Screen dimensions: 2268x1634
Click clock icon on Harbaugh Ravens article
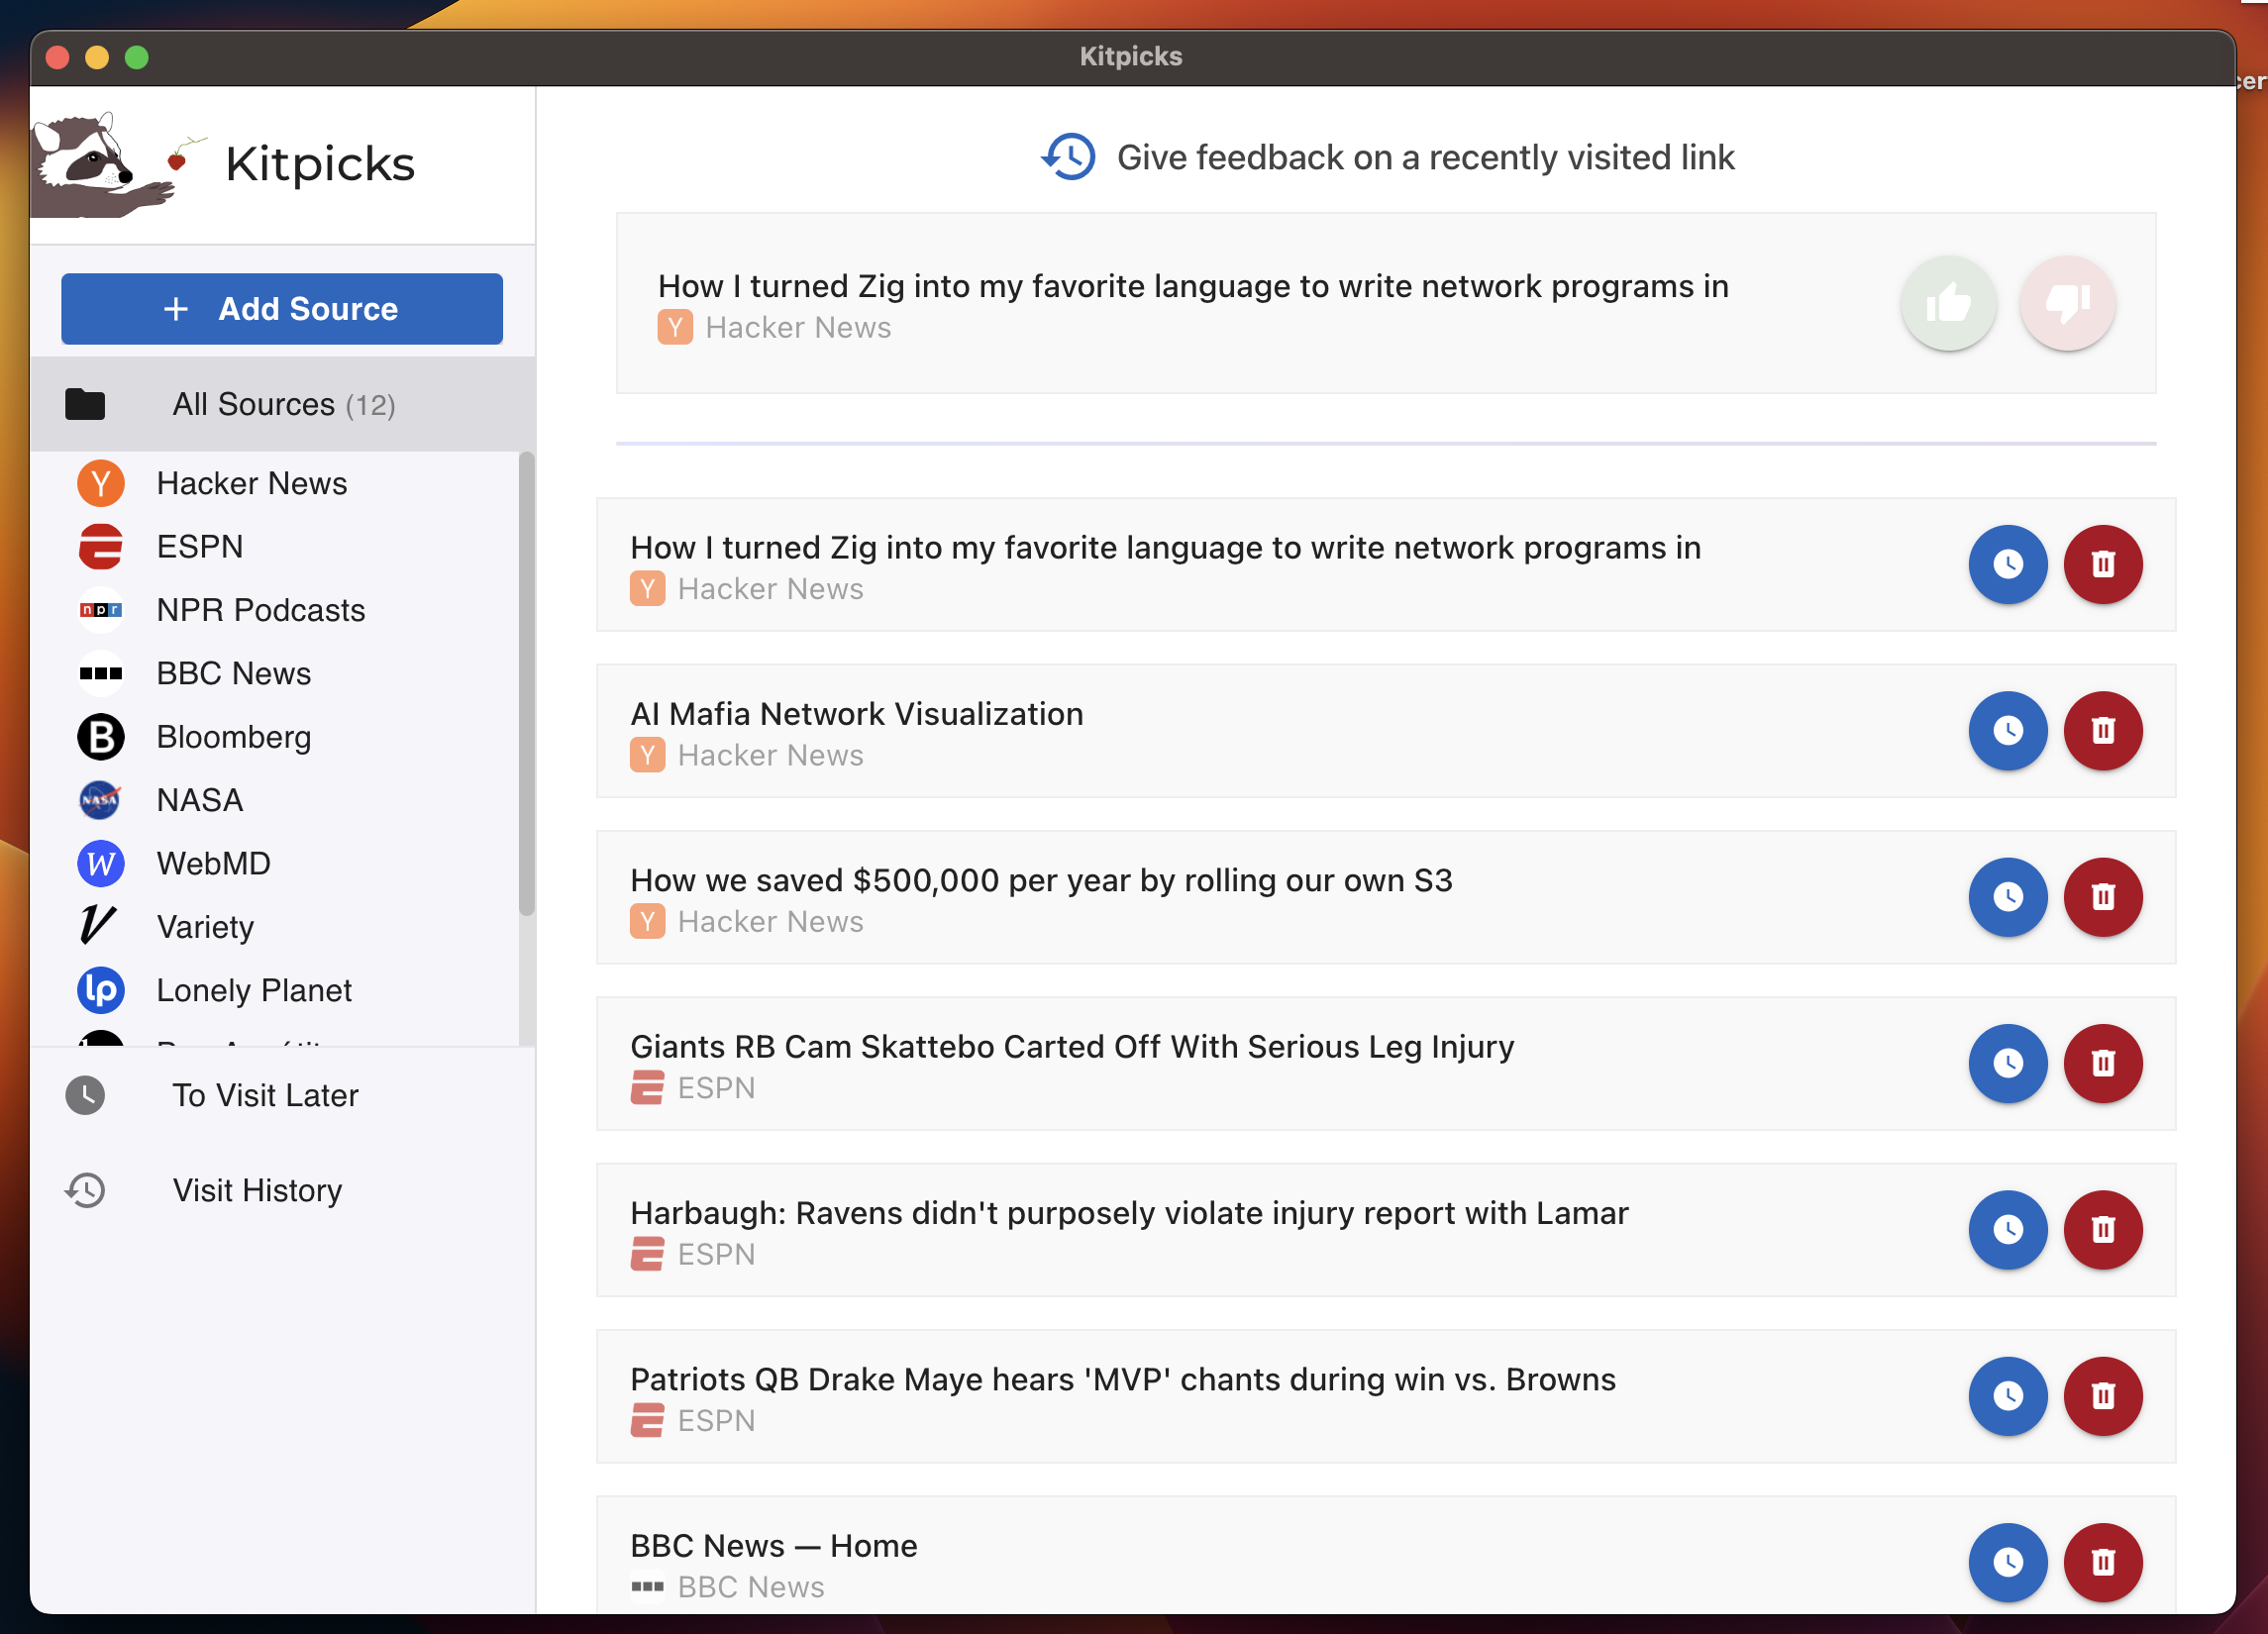[x=2007, y=1230]
